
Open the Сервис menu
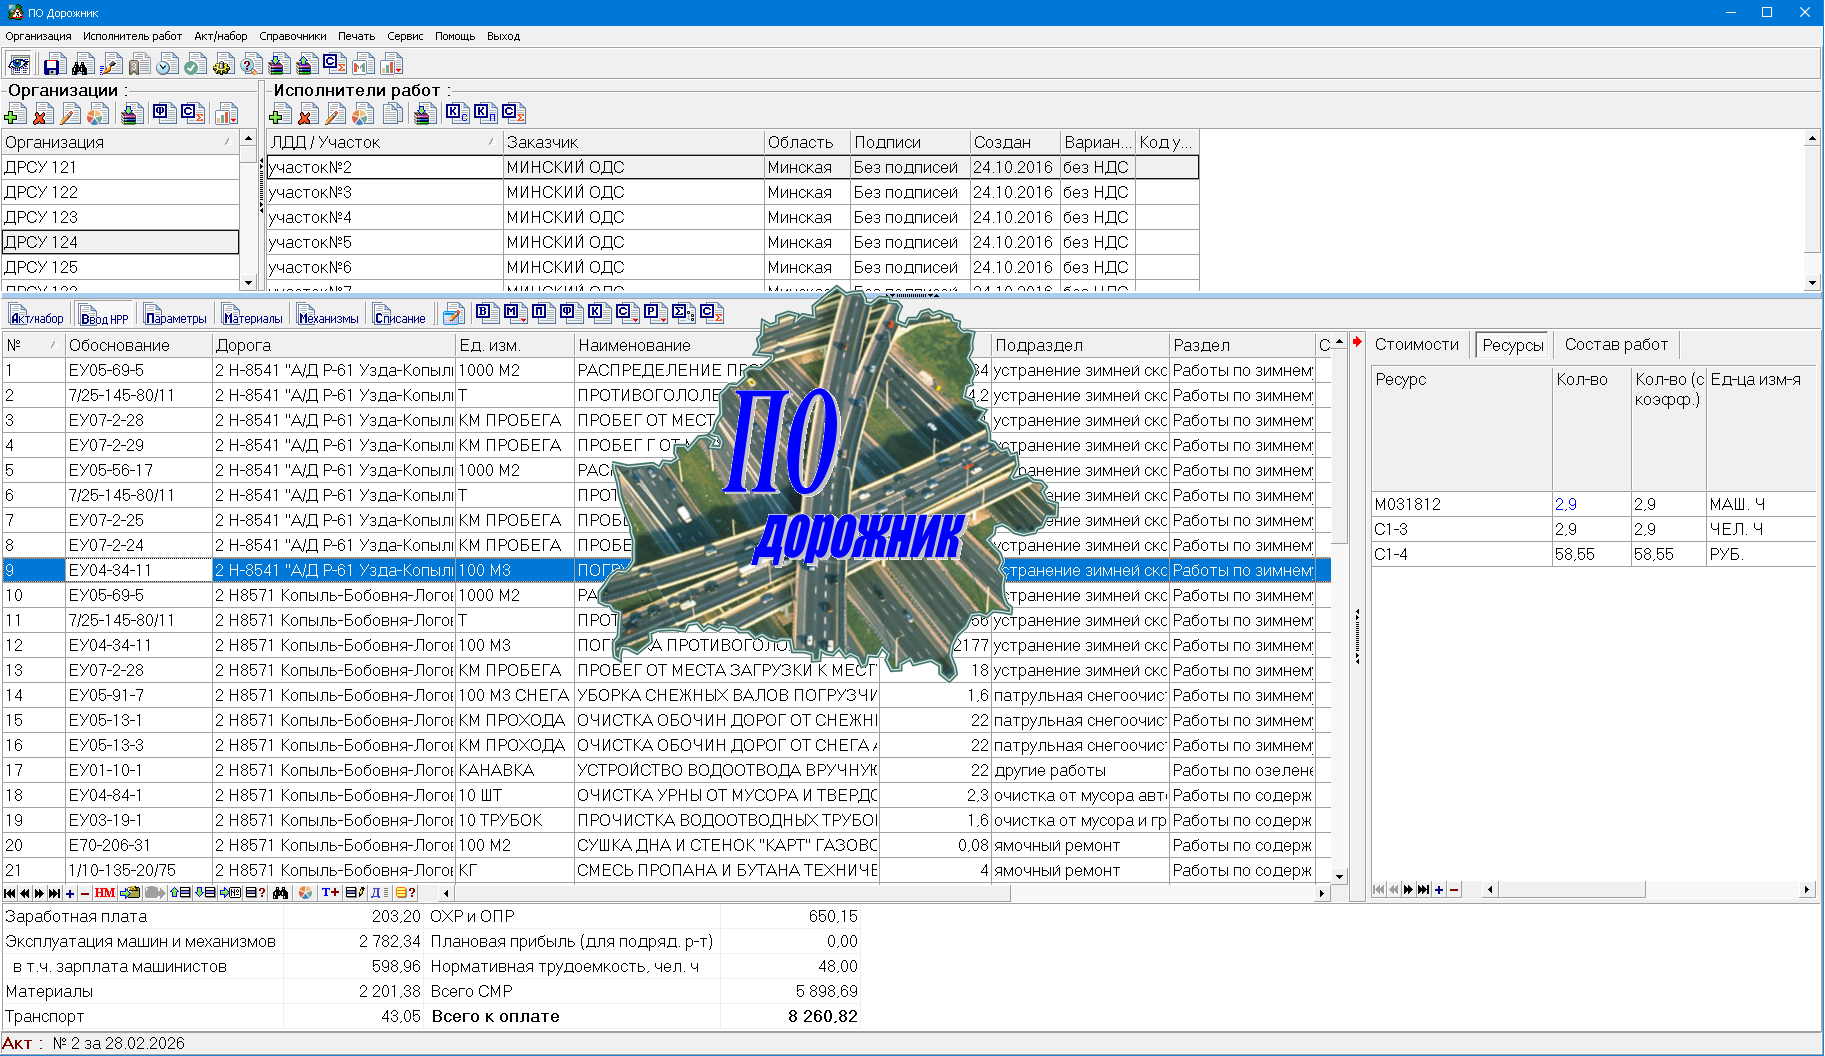tap(405, 36)
